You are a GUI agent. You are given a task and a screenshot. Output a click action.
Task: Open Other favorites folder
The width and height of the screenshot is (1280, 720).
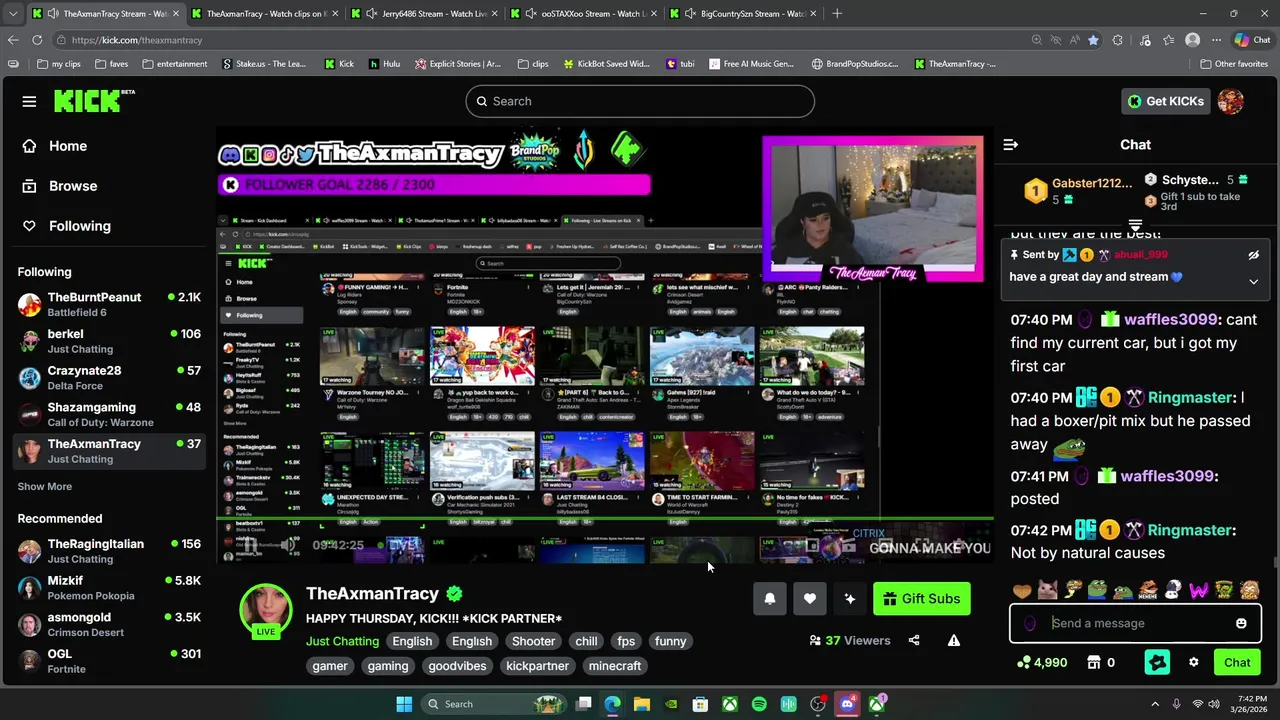(1233, 64)
